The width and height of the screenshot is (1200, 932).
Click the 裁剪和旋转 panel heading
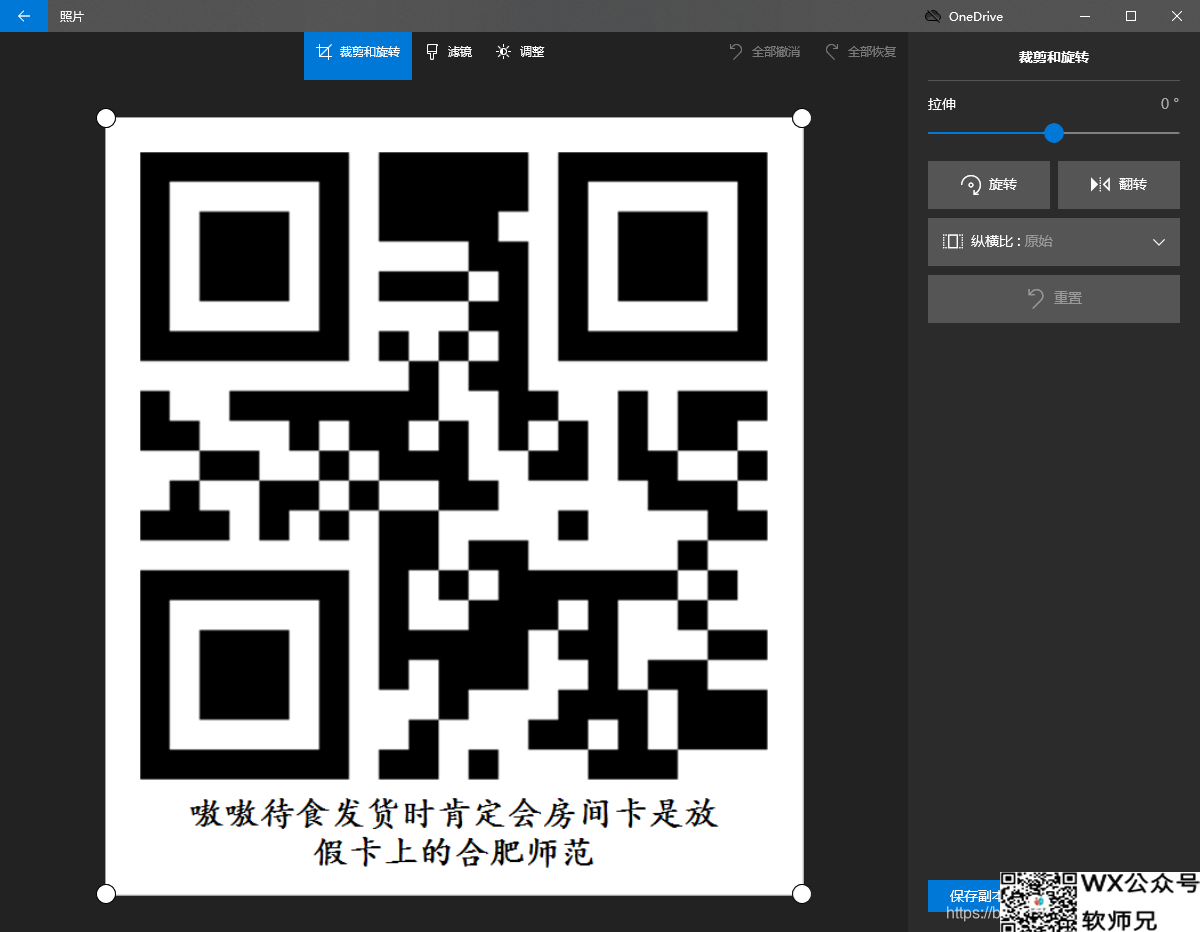click(1054, 57)
